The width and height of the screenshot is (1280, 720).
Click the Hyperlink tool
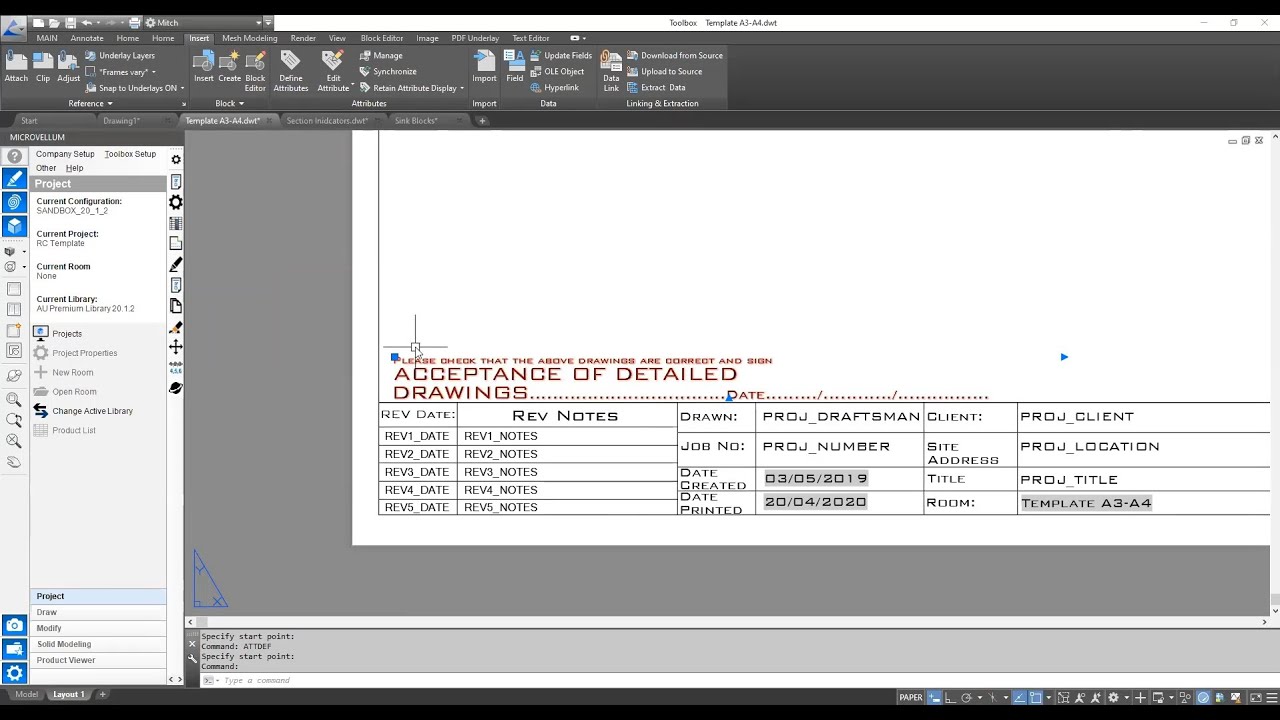555,87
